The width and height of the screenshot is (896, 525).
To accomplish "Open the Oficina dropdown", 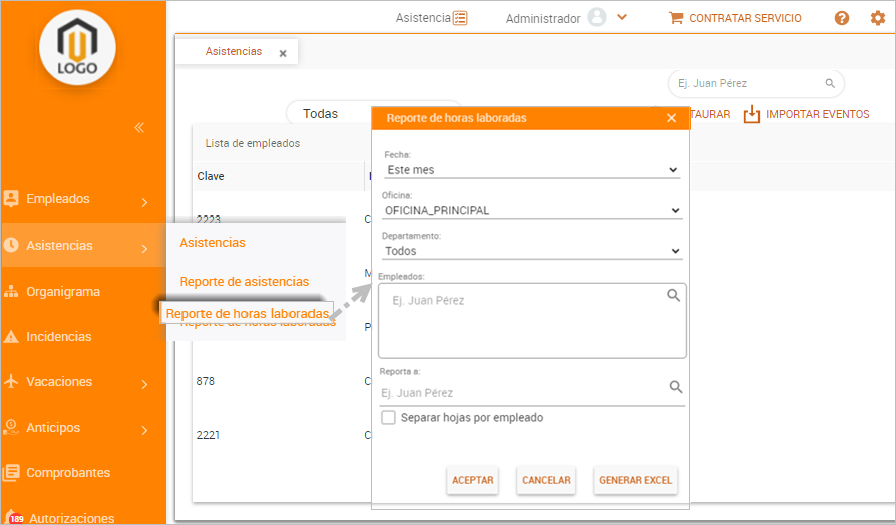I will point(531,210).
